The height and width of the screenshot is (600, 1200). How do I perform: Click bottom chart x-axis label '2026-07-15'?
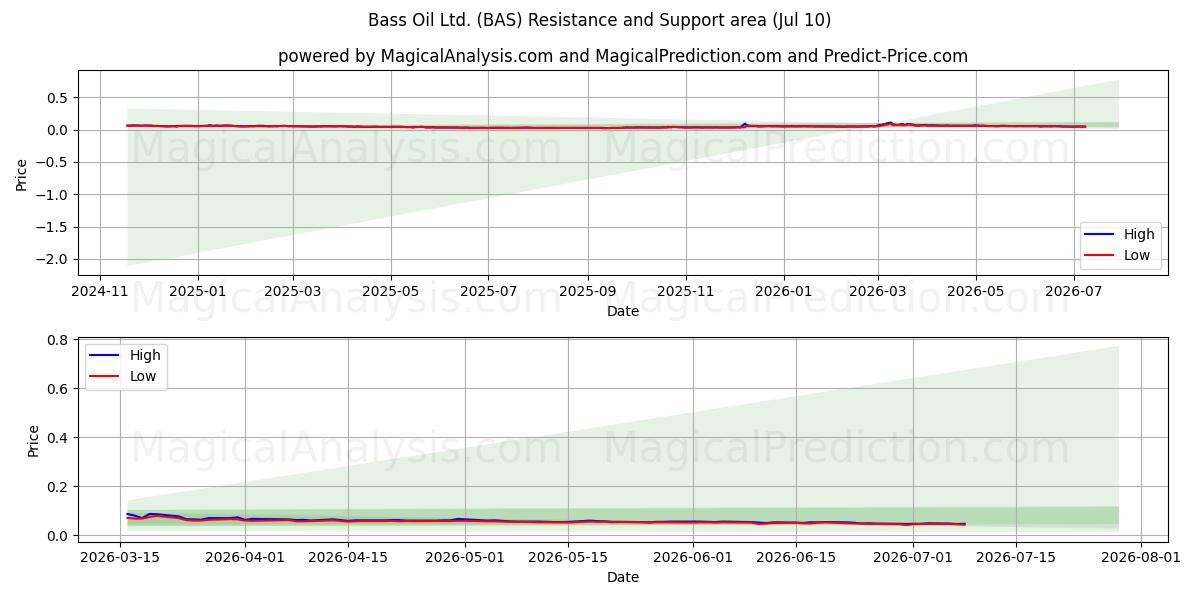coord(1016,556)
